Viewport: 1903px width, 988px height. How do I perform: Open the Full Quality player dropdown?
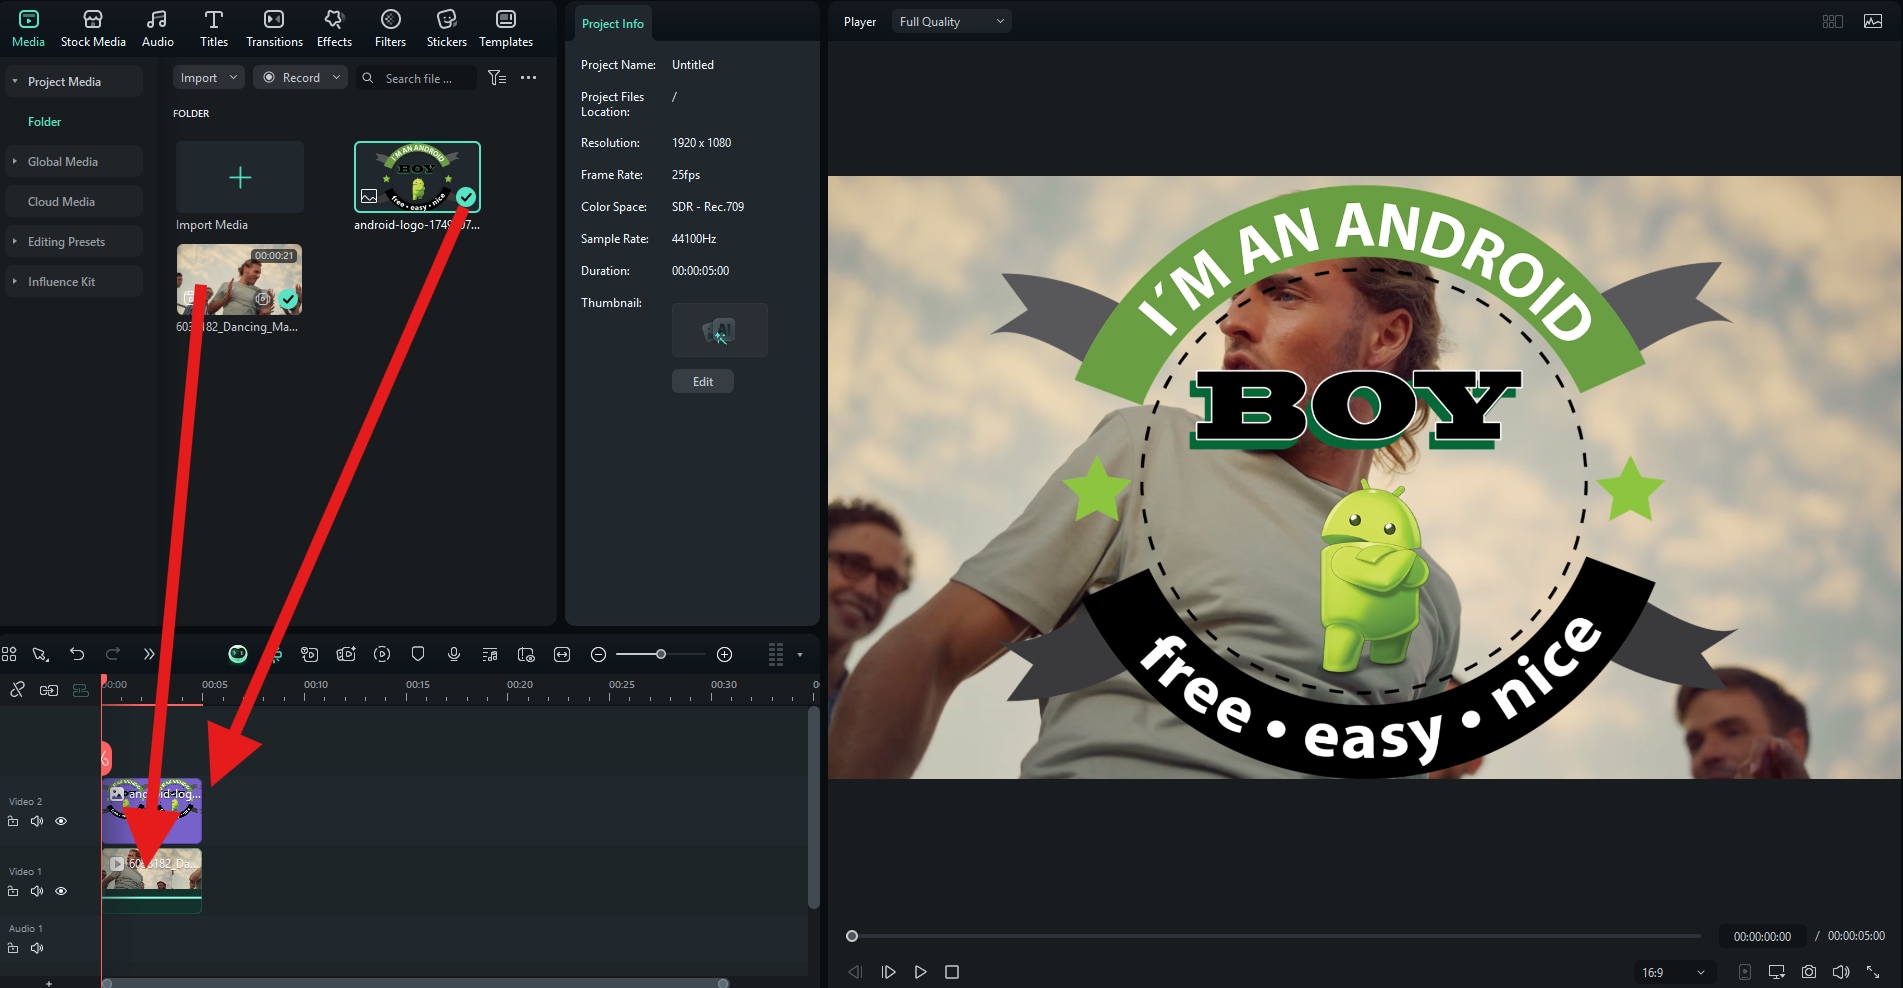(x=951, y=21)
